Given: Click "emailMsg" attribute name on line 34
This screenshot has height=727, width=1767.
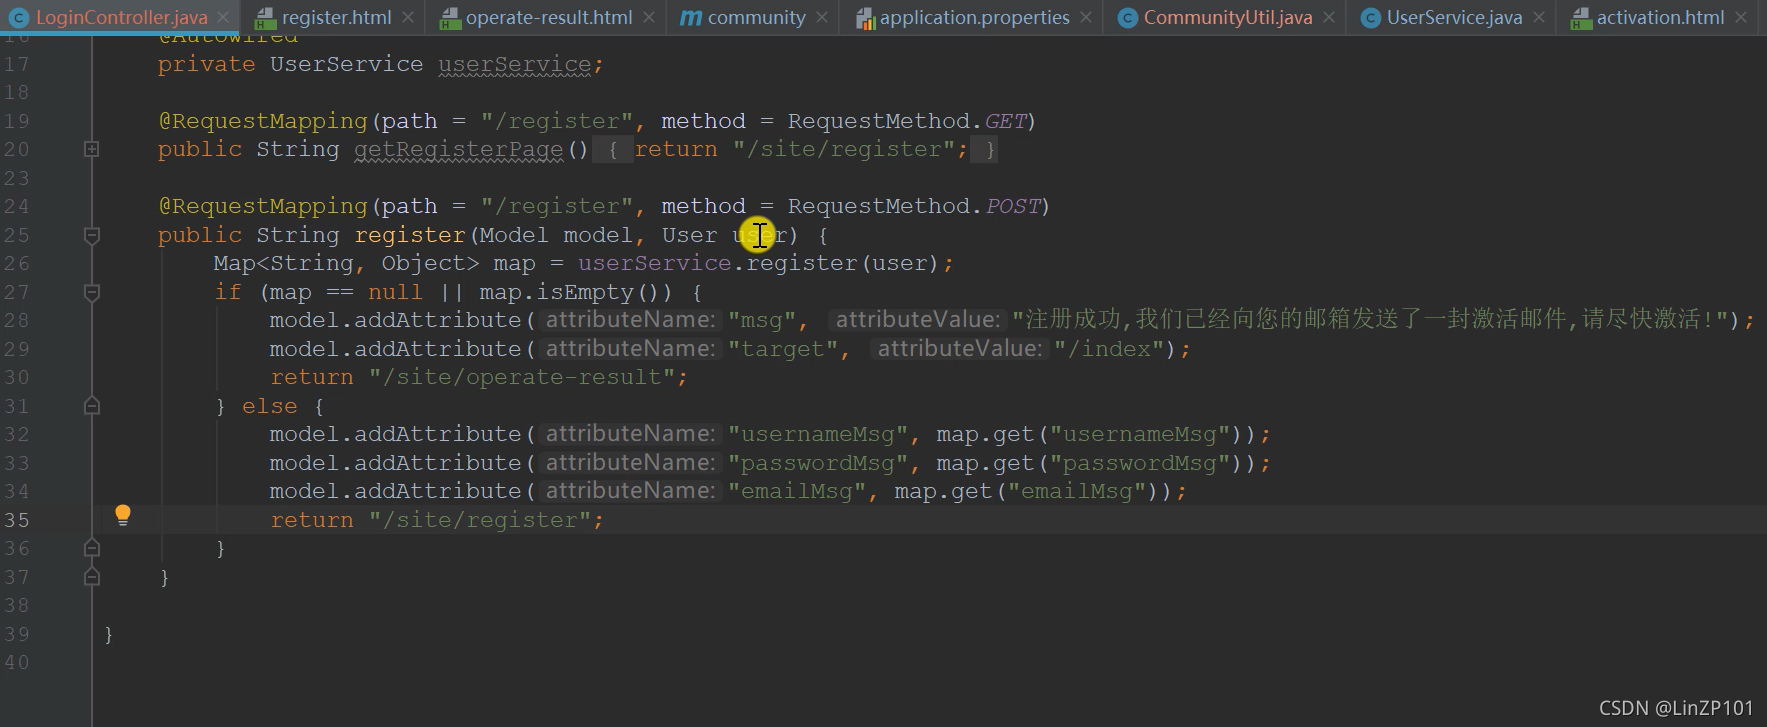Looking at the screenshot, I should pyautogui.click(x=796, y=491).
